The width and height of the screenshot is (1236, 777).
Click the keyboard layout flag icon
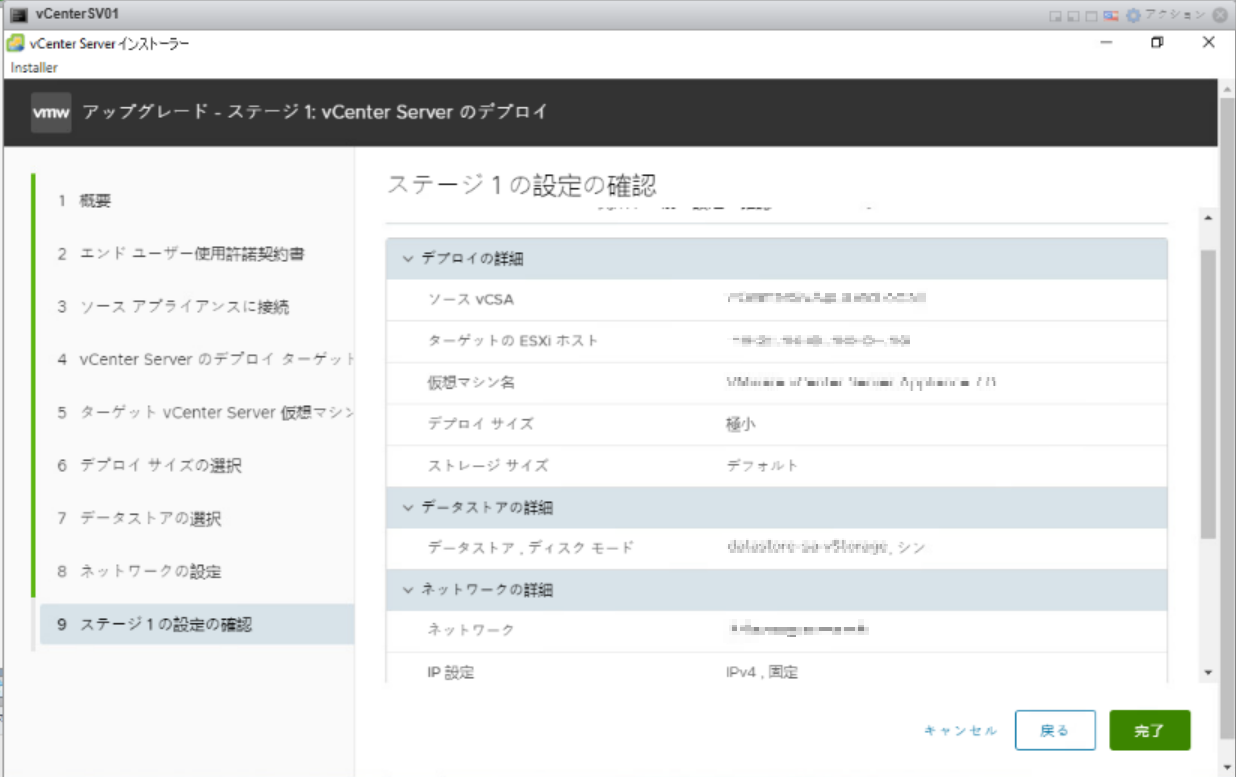coord(1110,16)
